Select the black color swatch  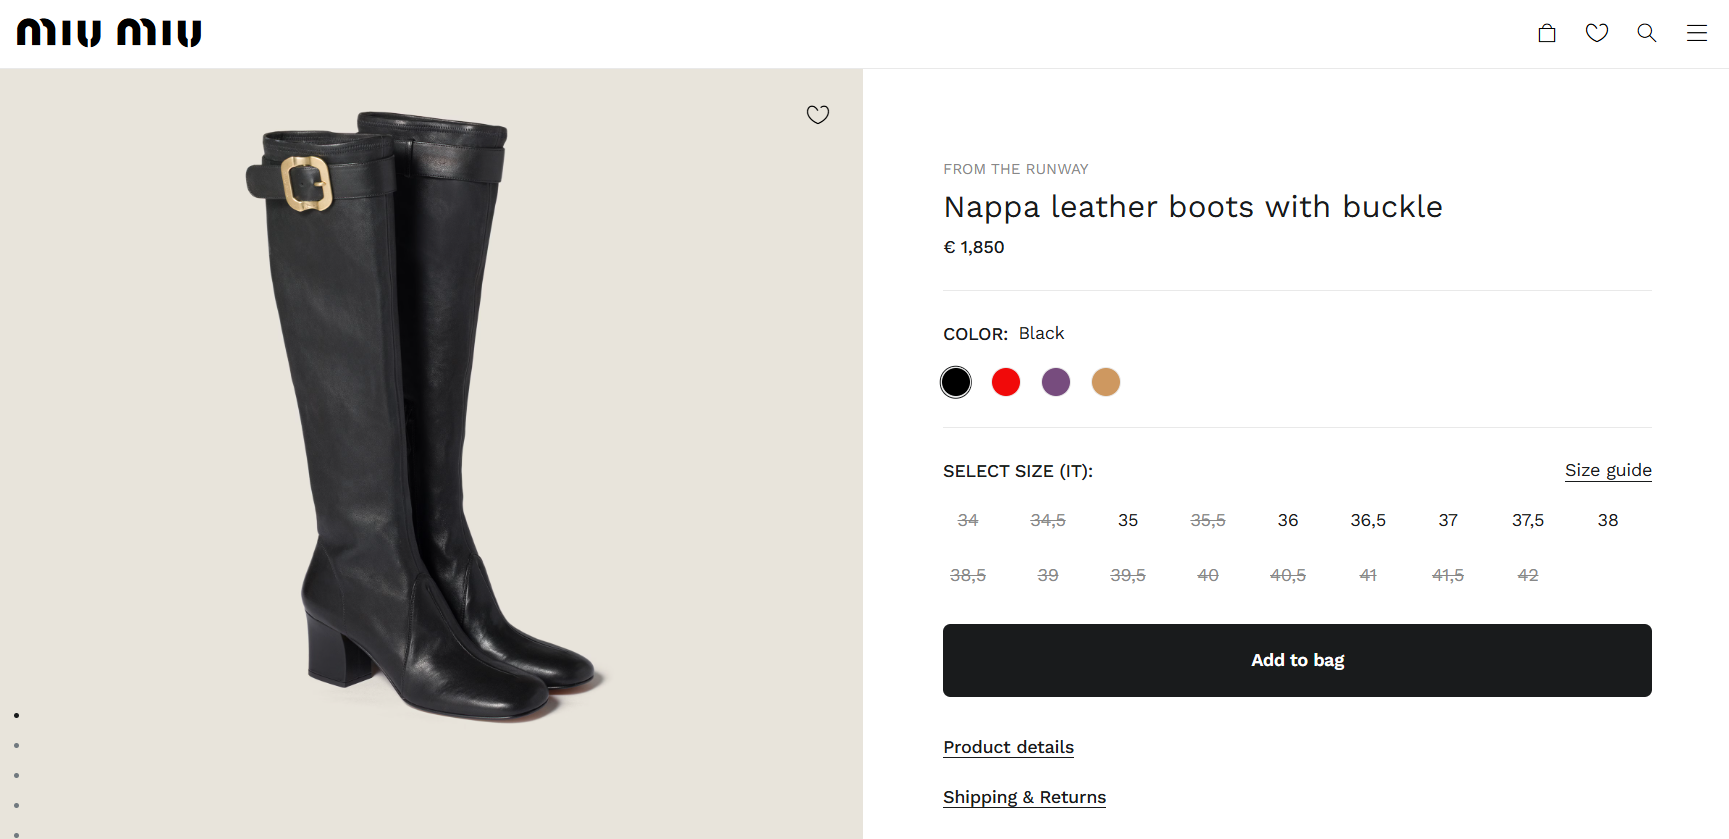(956, 382)
